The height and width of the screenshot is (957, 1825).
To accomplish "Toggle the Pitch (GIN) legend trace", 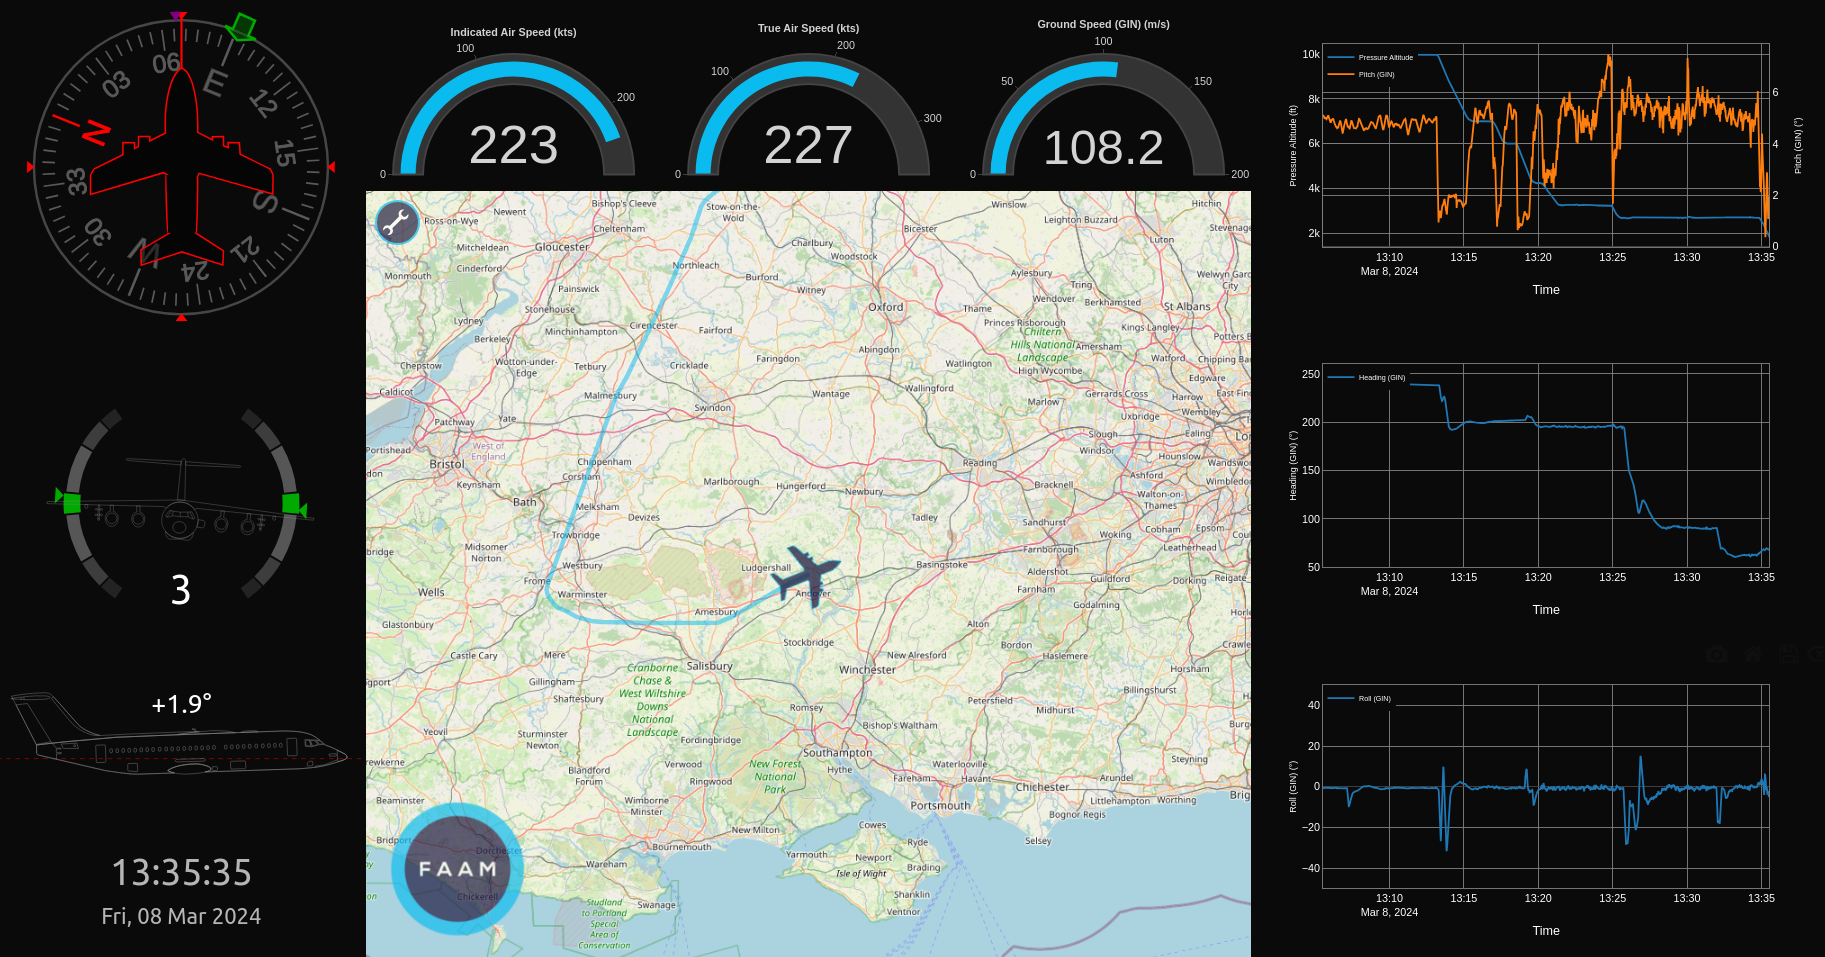I will [1375, 75].
